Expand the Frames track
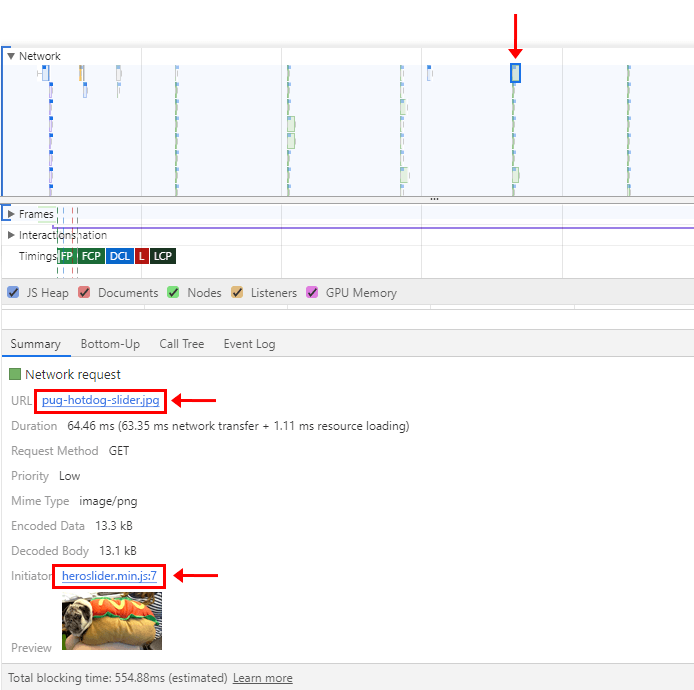 point(11,214)
